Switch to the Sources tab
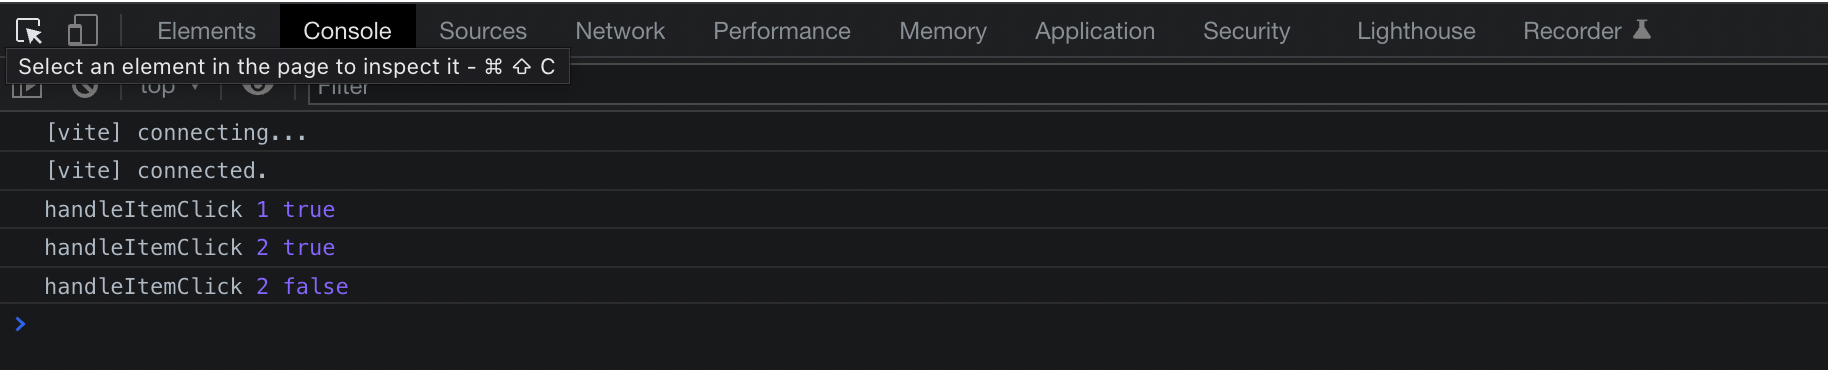The image size is (1828, 370). (x=483, y=31)
